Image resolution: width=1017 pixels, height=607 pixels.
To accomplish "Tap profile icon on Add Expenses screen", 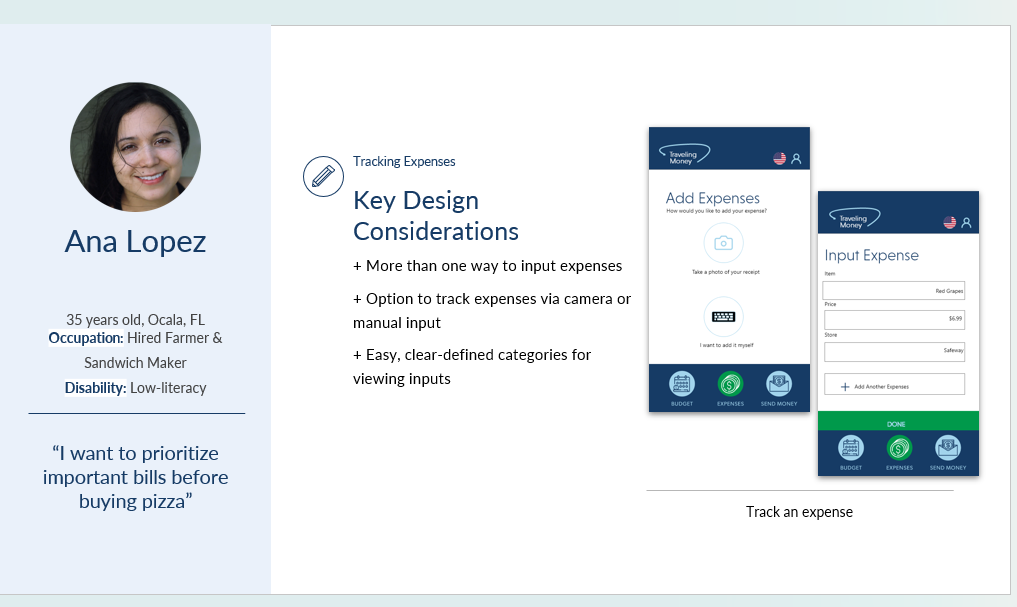I will (796, 158).
